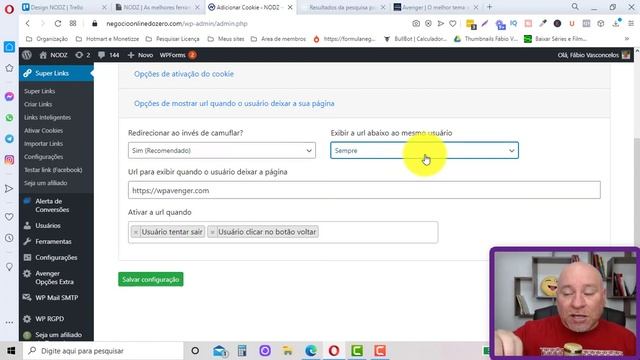640x360 pixels.
Task: Open the 'Exibir a url abaixo' Sempre dropdown
Action: (x=424, y=151)
